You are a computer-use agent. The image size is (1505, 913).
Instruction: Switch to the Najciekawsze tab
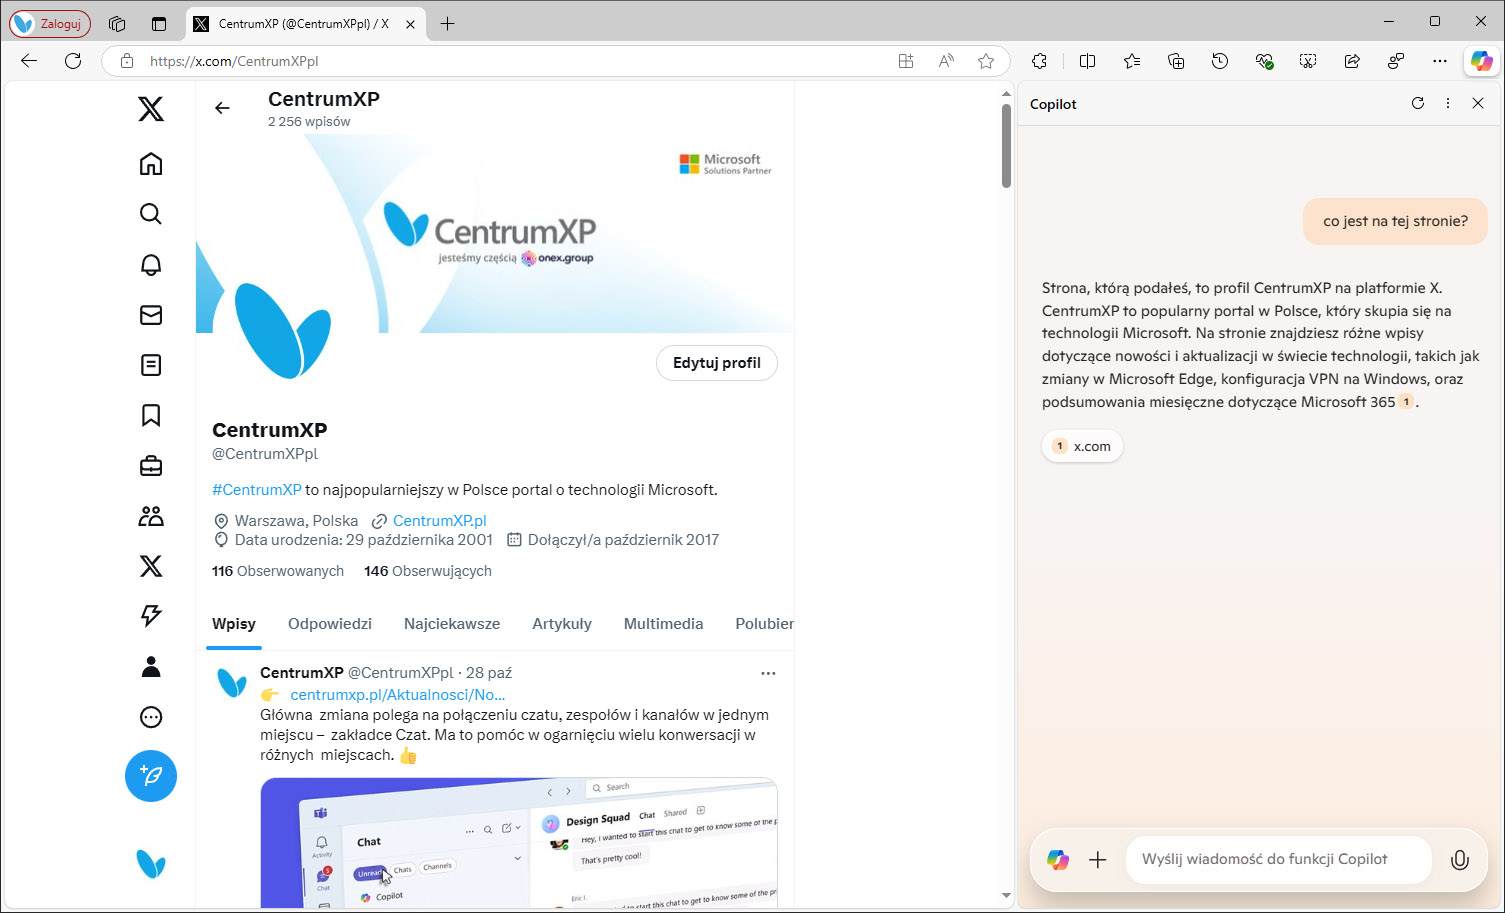coord(452,624)
